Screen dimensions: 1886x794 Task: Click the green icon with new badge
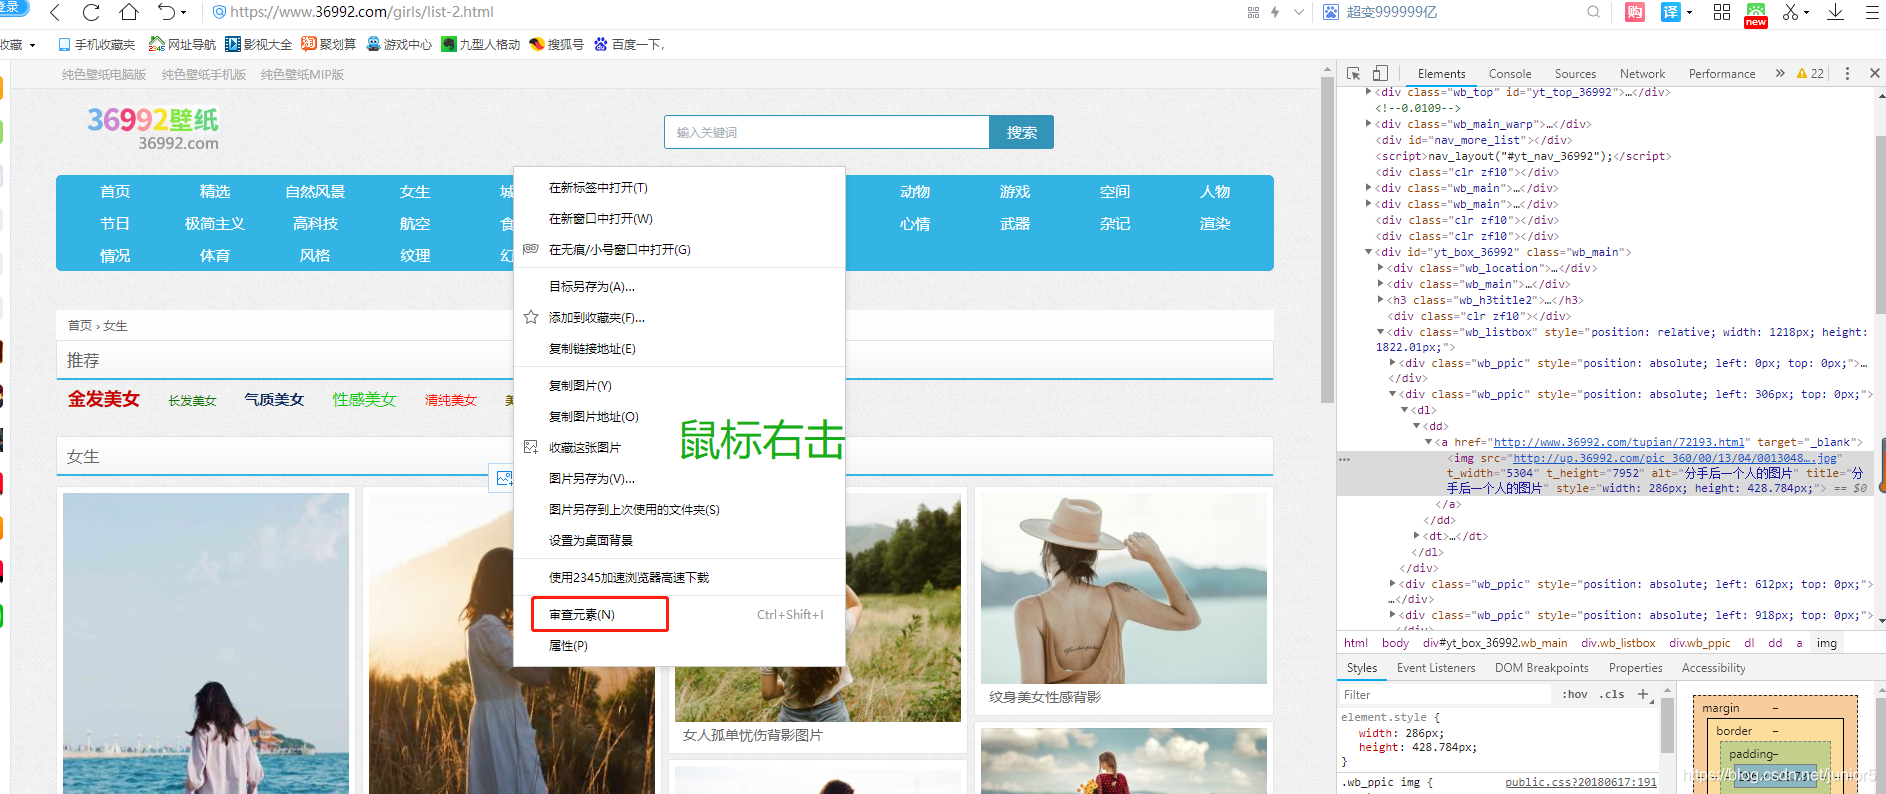pos(1756,14)
